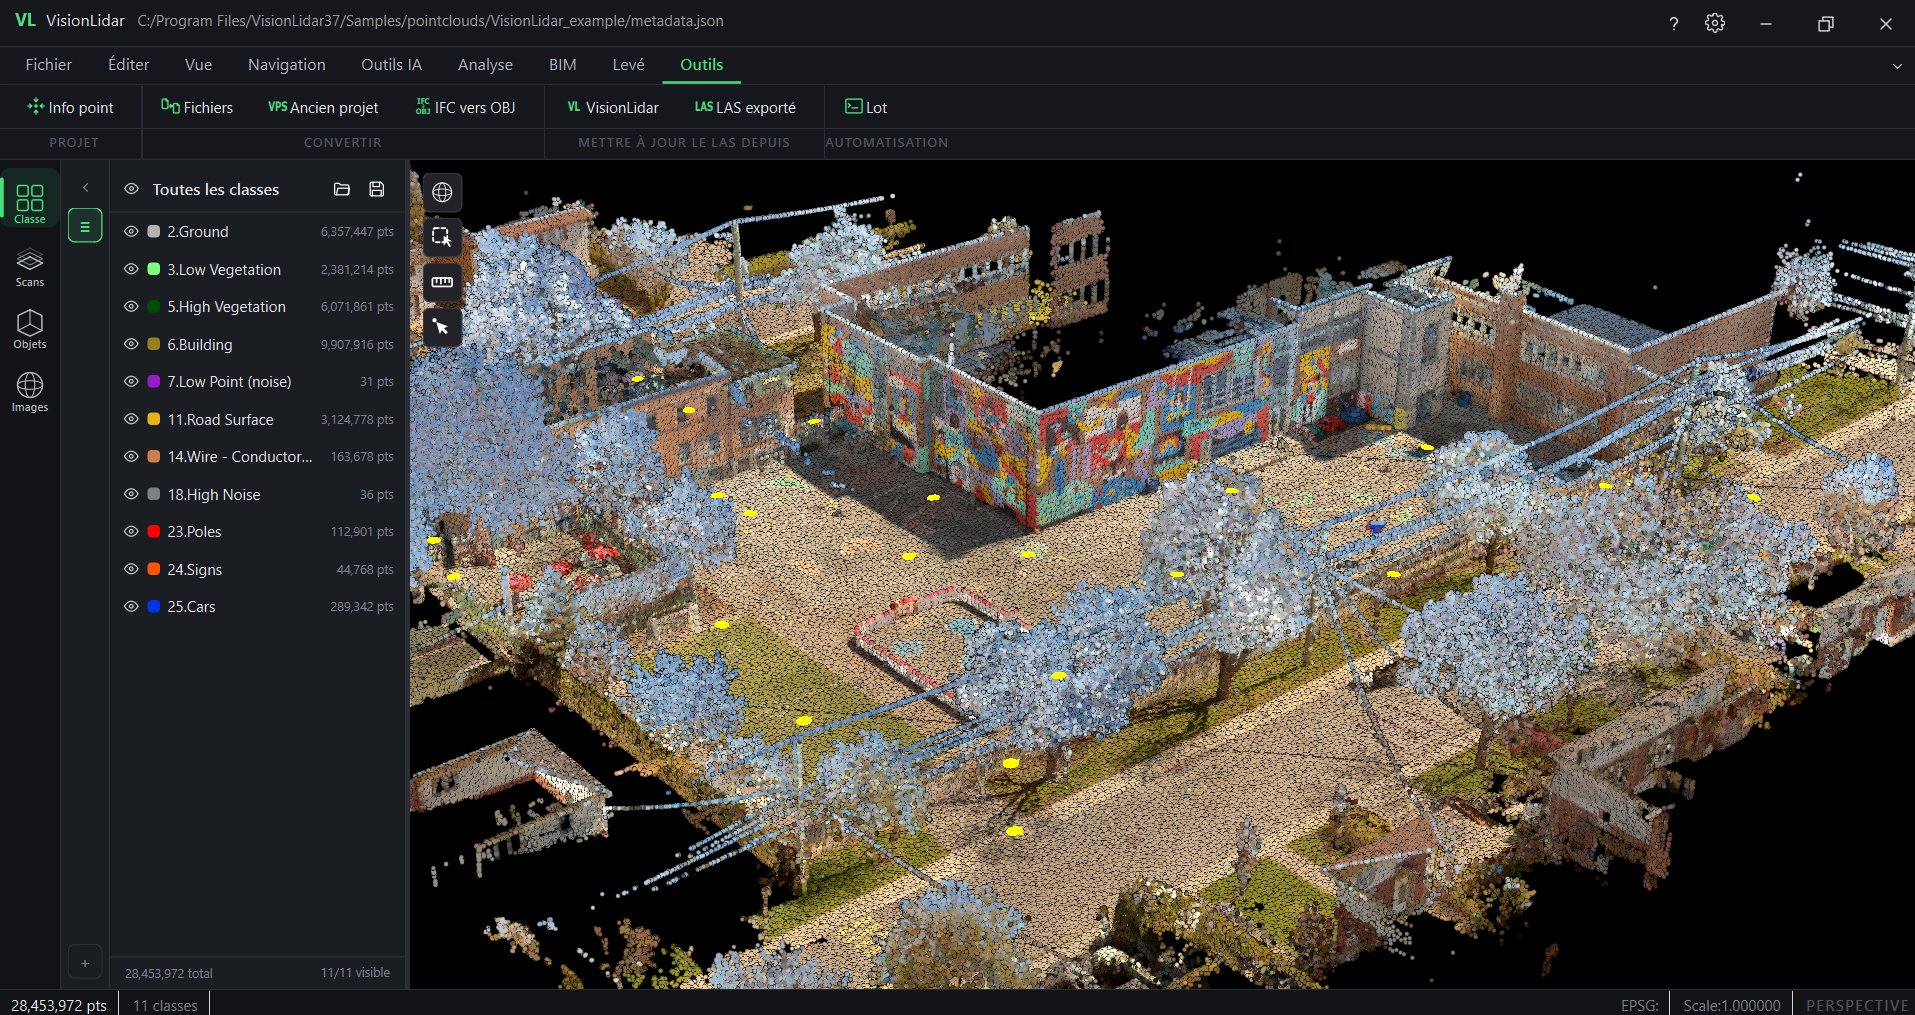Click VisionLidar update LAS button

click(x=612, y=107)
